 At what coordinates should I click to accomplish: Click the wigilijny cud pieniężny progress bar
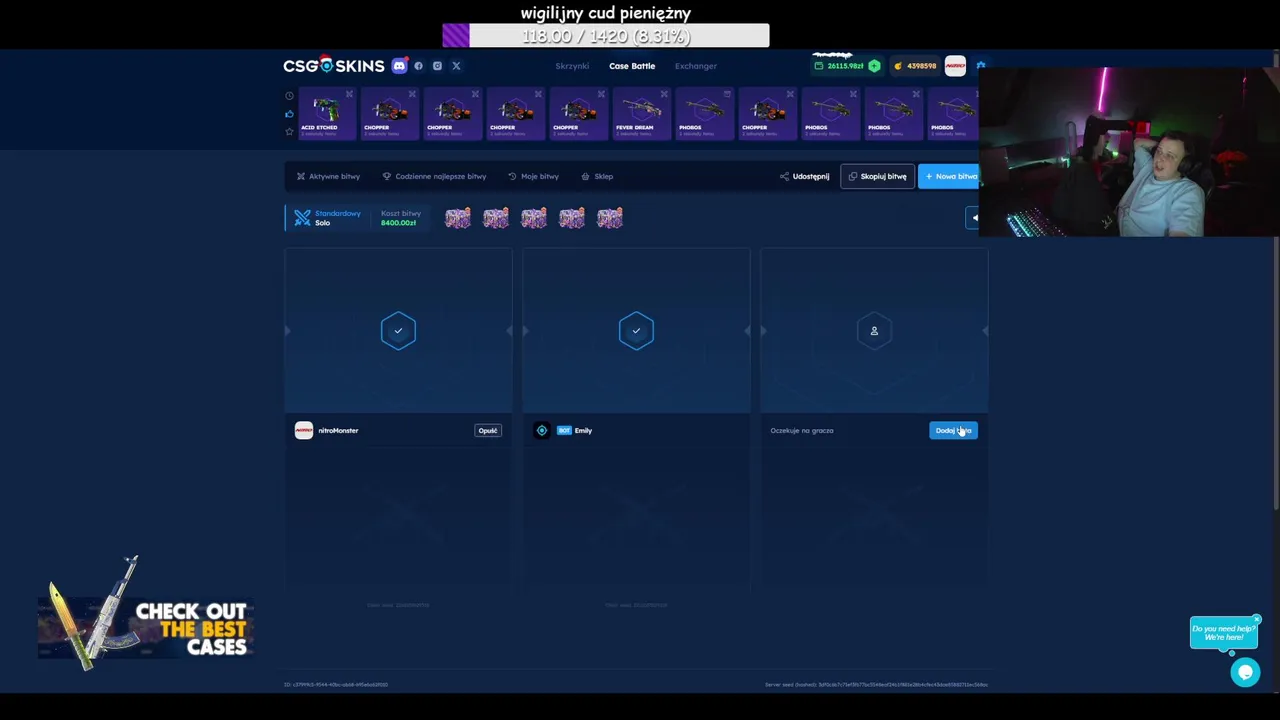click(606, 36)
